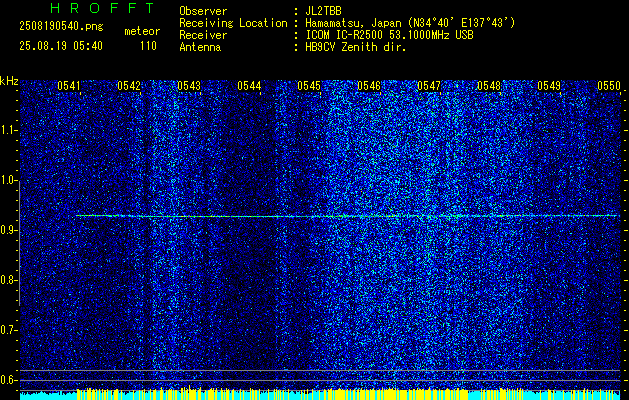Click the 0.7 kHz axis label

click(x=8, y=330)
